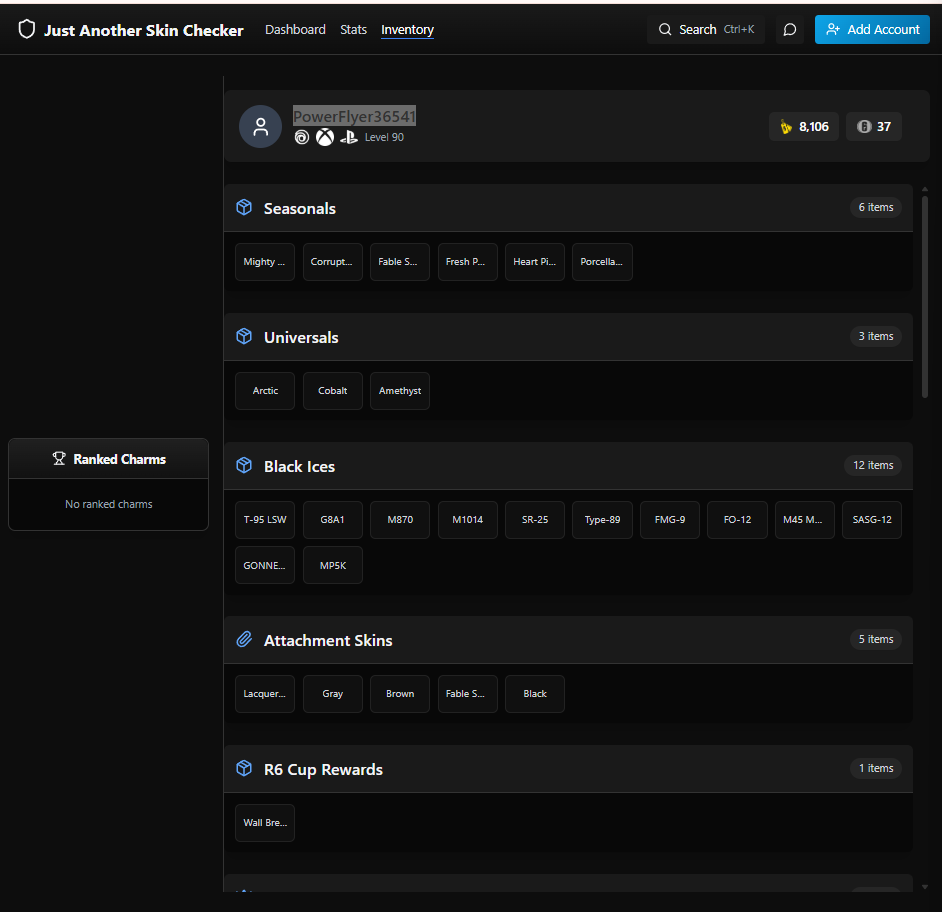Click the user avatar icon
This screenshot has height=912, width=942.
coord(260,127)
